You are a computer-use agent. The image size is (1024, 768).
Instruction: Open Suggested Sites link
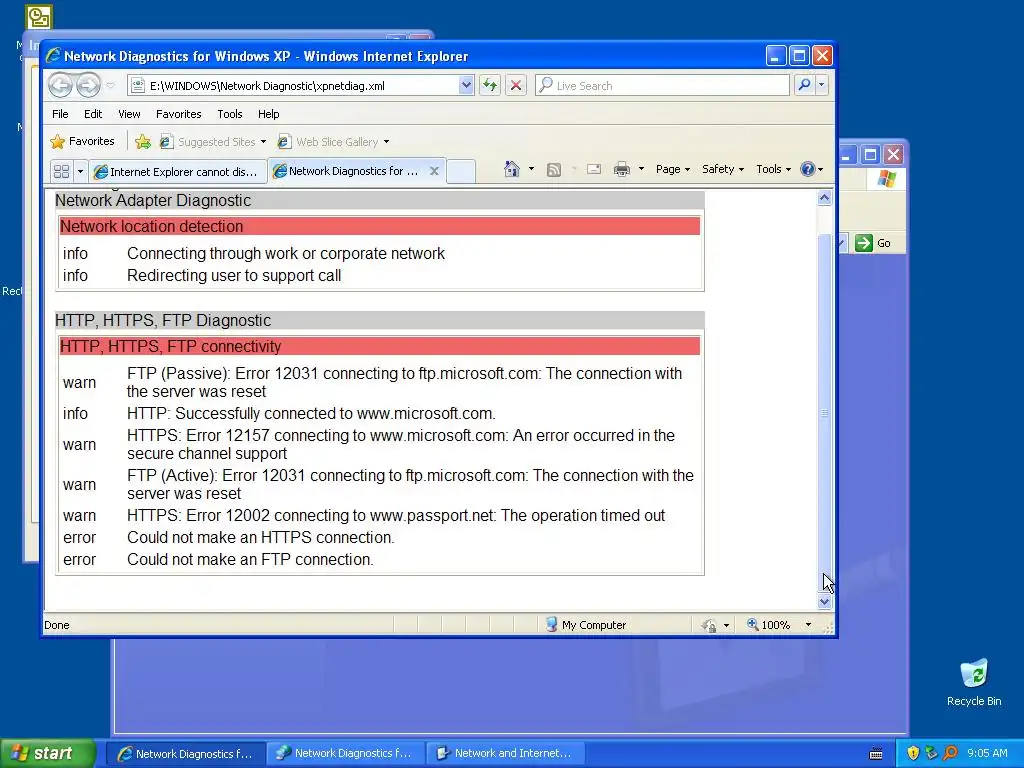click(x=213, y=142)
